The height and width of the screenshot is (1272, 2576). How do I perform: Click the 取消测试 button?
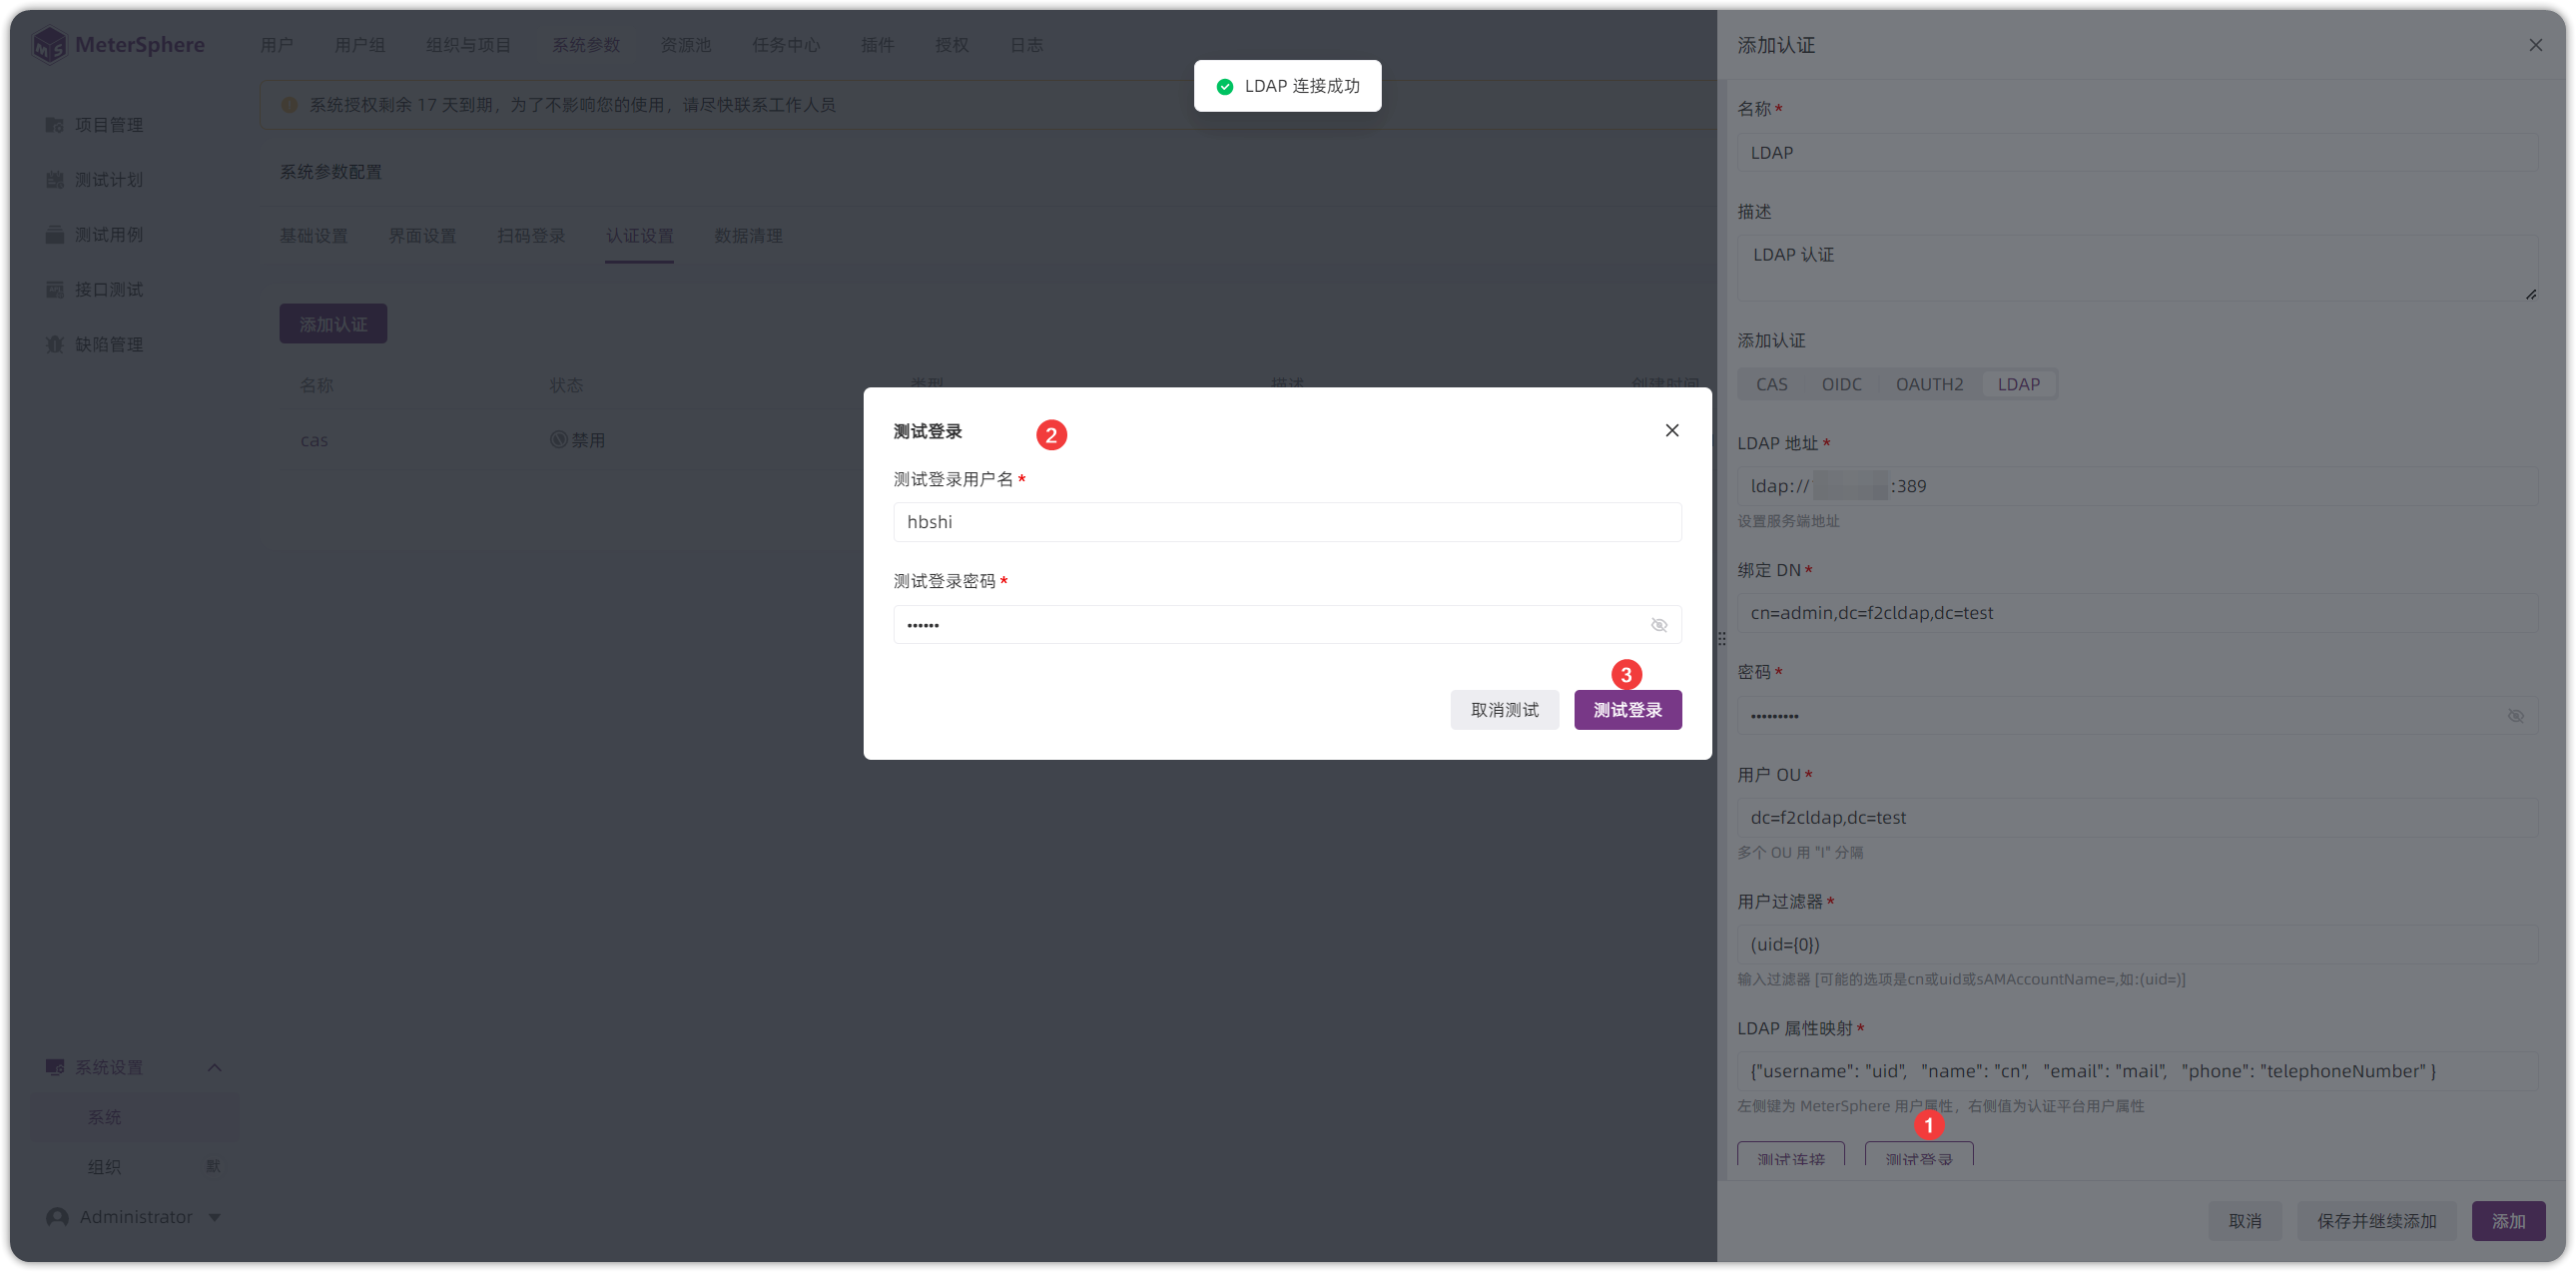pyautogui.click(x=1504, y=710)
